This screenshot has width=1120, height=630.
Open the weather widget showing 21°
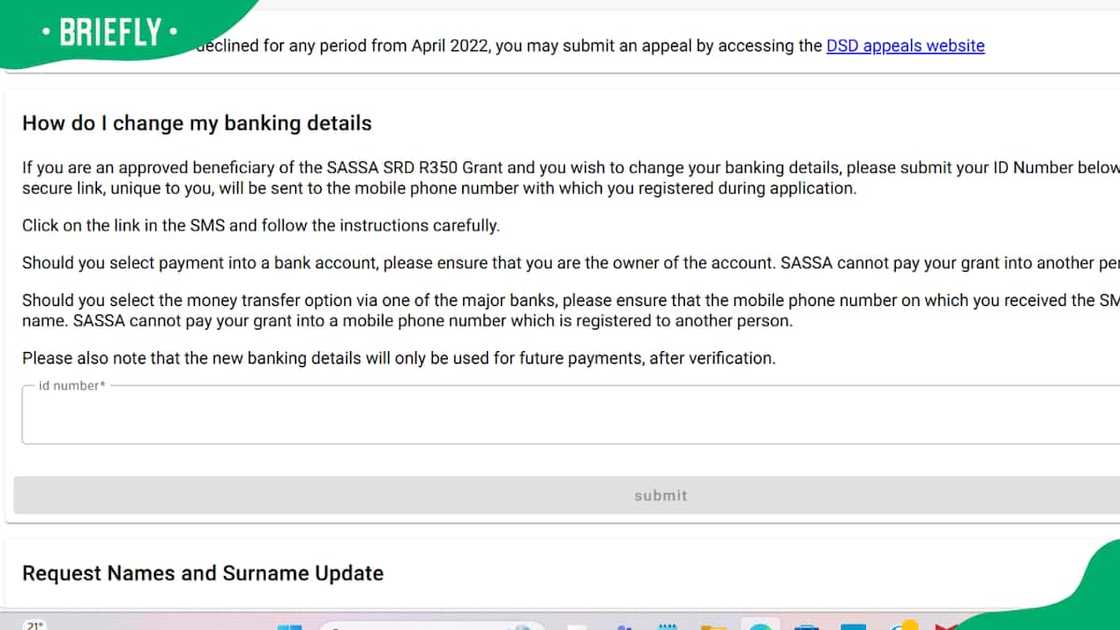[35, 626]
